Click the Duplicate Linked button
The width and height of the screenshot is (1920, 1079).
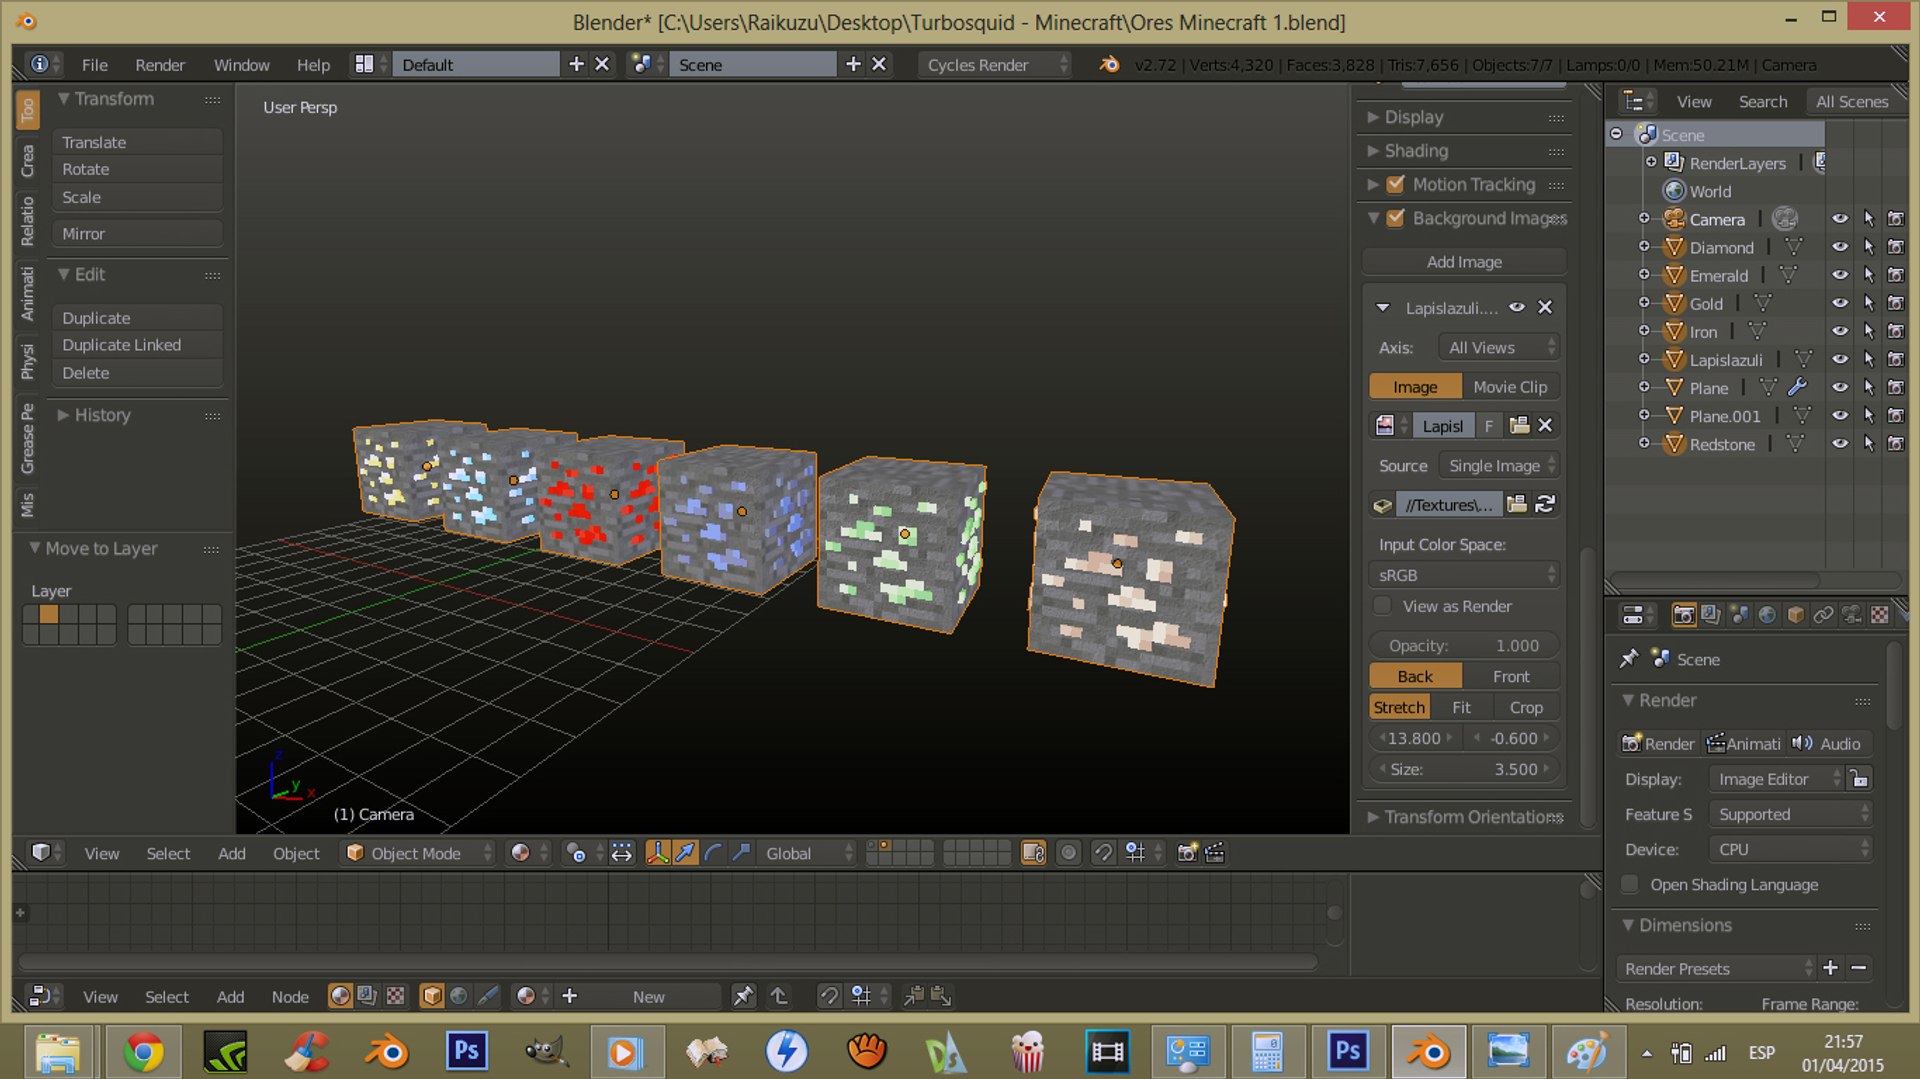(x=138, y=345)
